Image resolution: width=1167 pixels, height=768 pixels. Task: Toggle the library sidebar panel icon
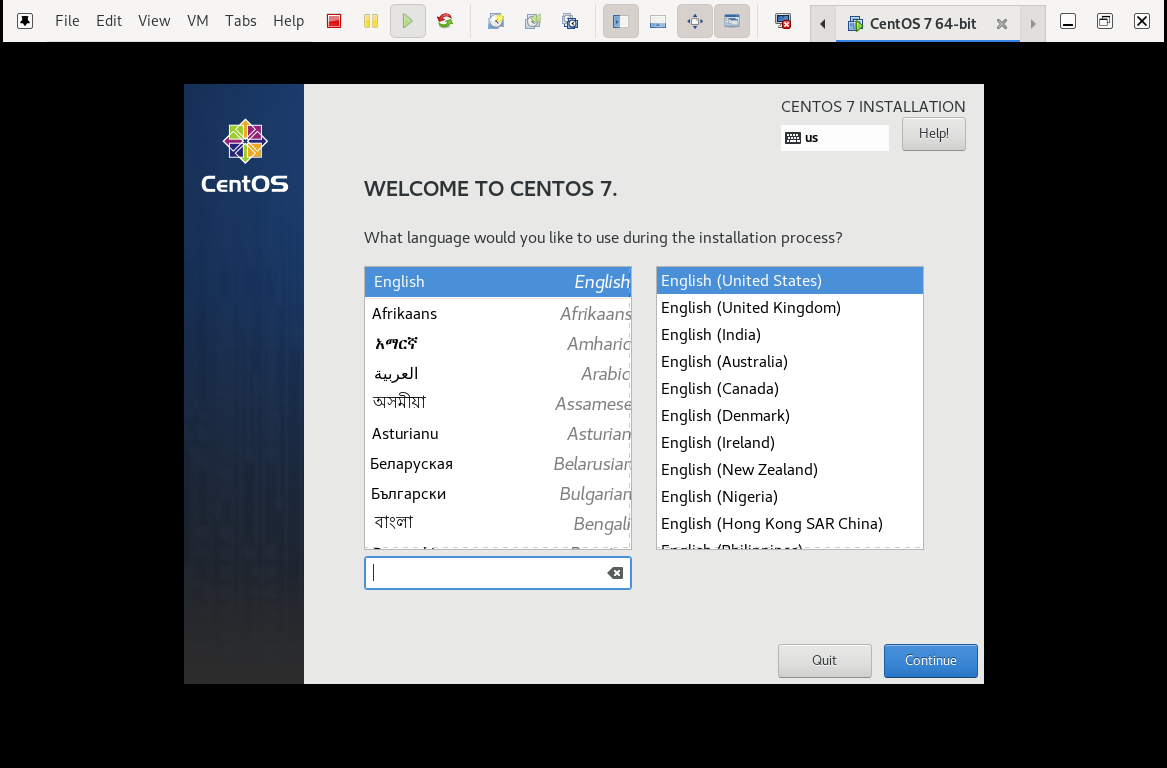(x=621, y=21)
